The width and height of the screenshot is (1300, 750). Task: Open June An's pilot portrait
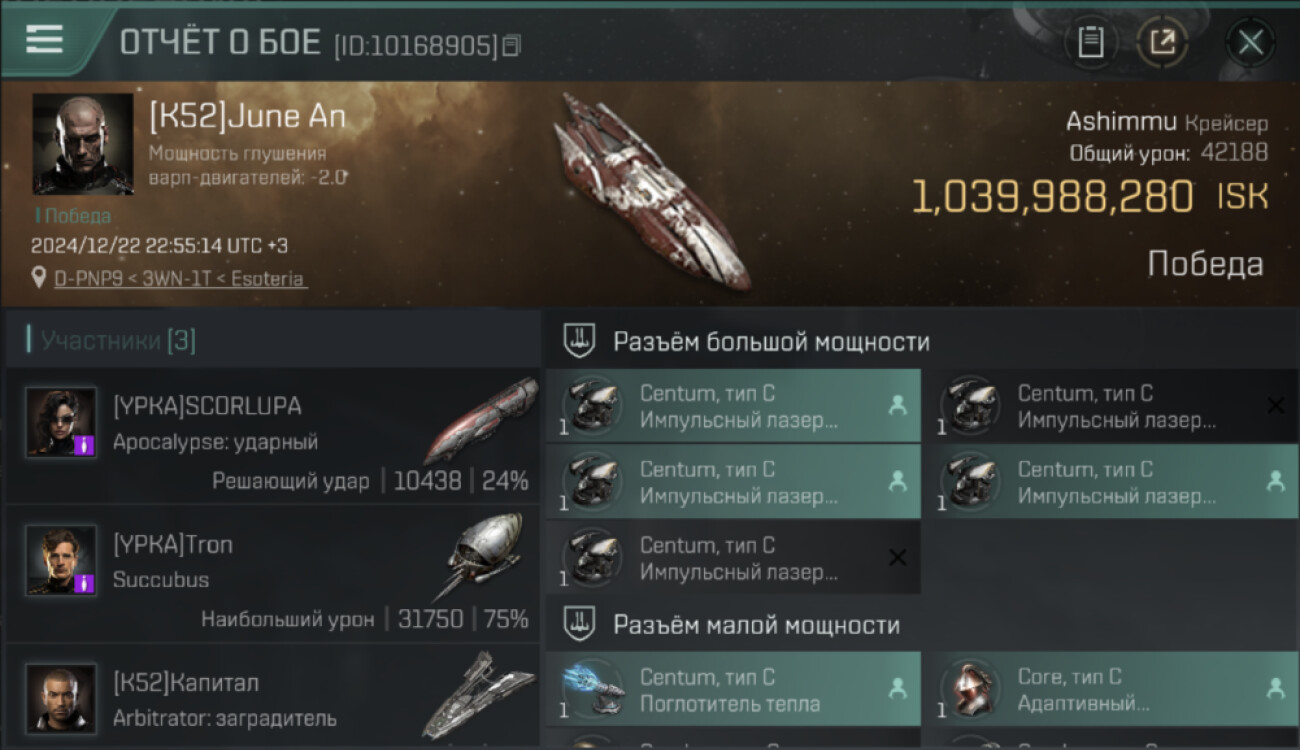[83, 144]
